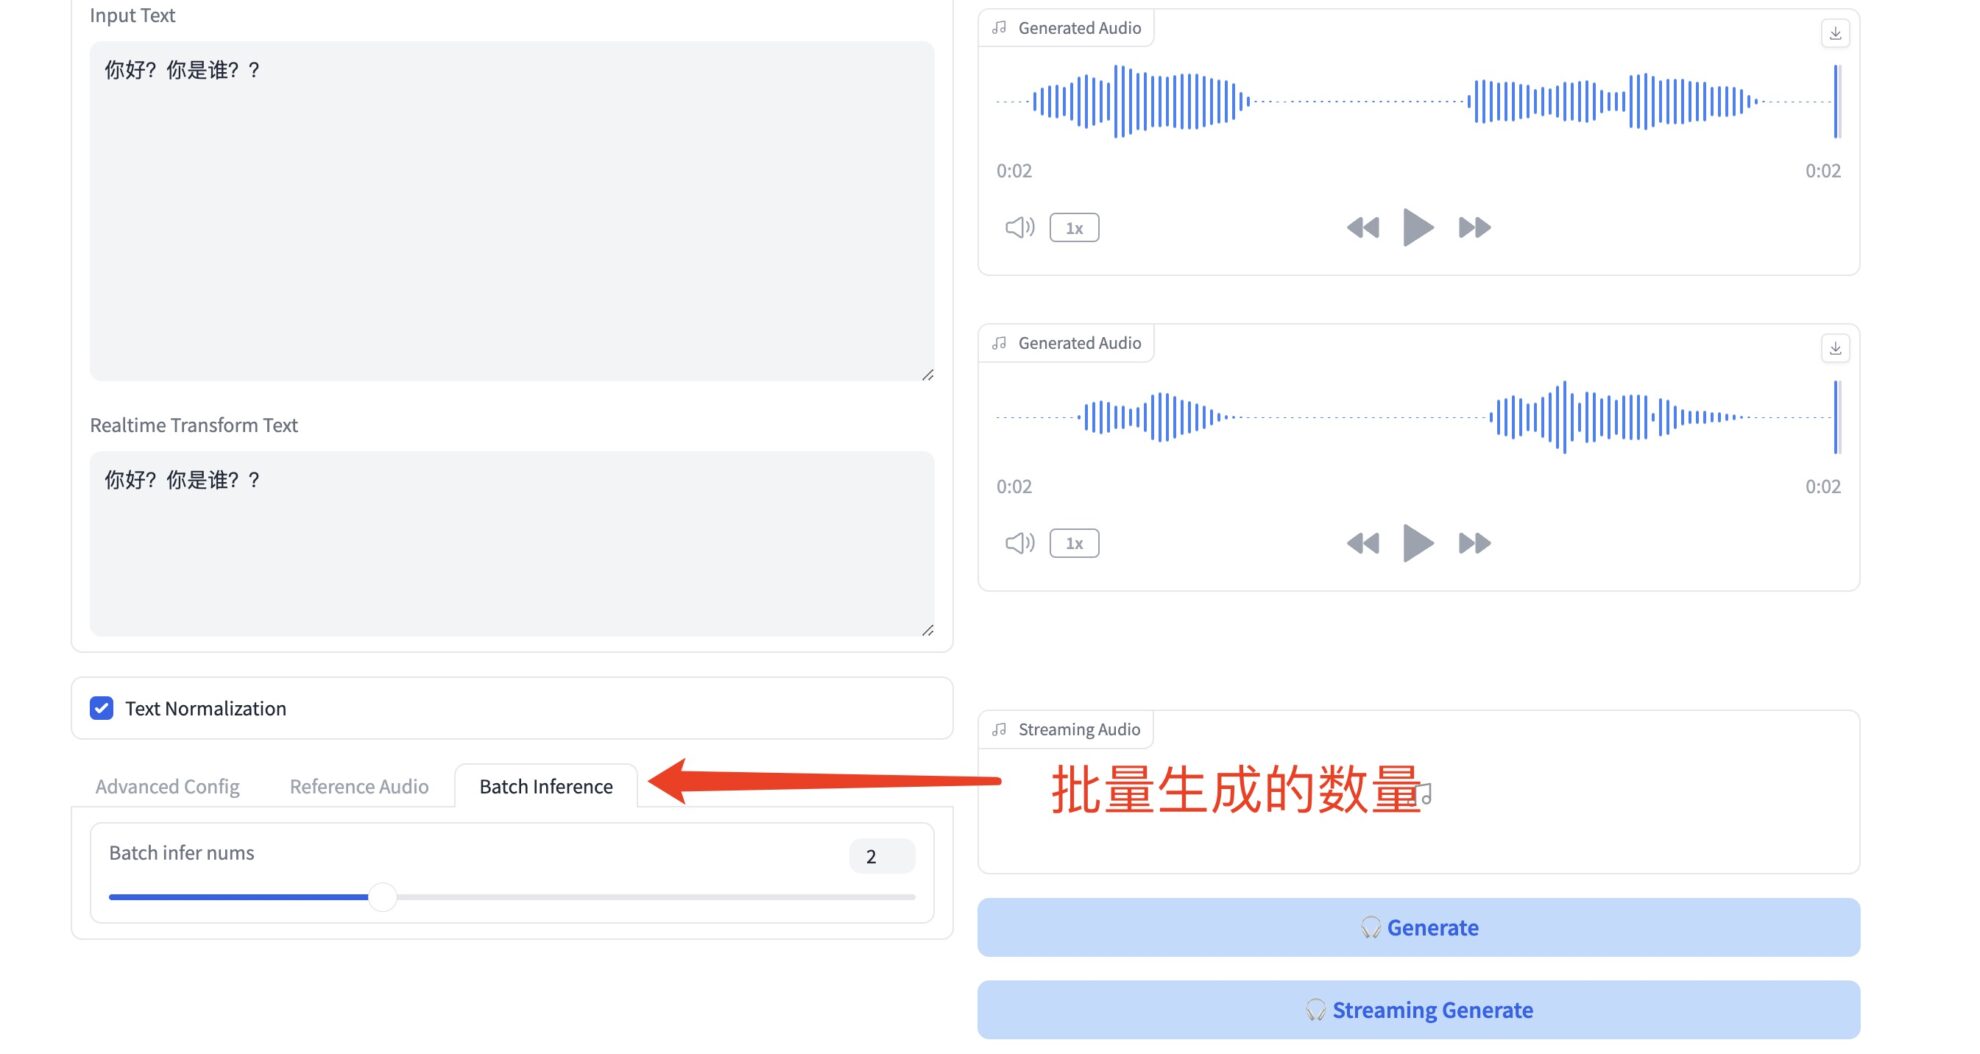Play the second Generated Audio

(1418, 543)
